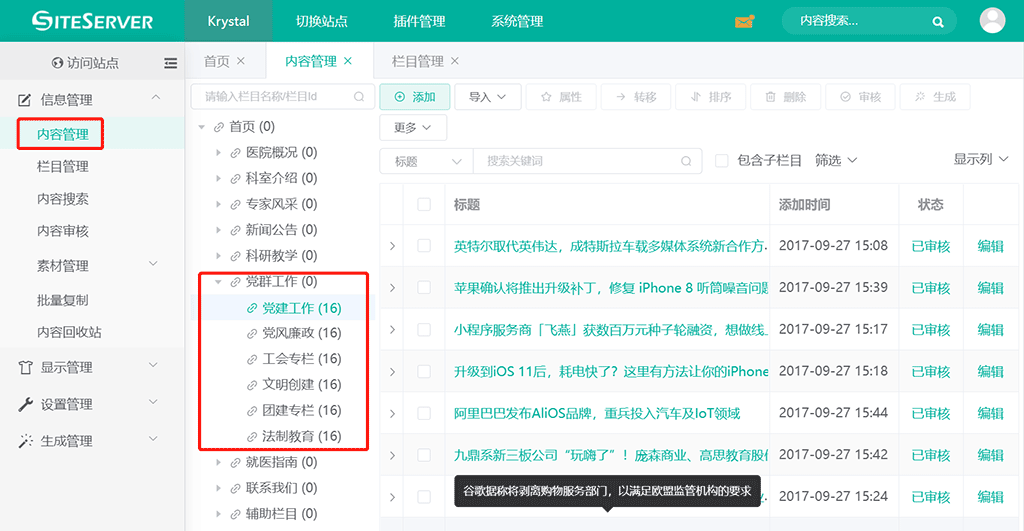
Task: Close the 内容管理 tab with X icon
Action: tap(348, 61)
